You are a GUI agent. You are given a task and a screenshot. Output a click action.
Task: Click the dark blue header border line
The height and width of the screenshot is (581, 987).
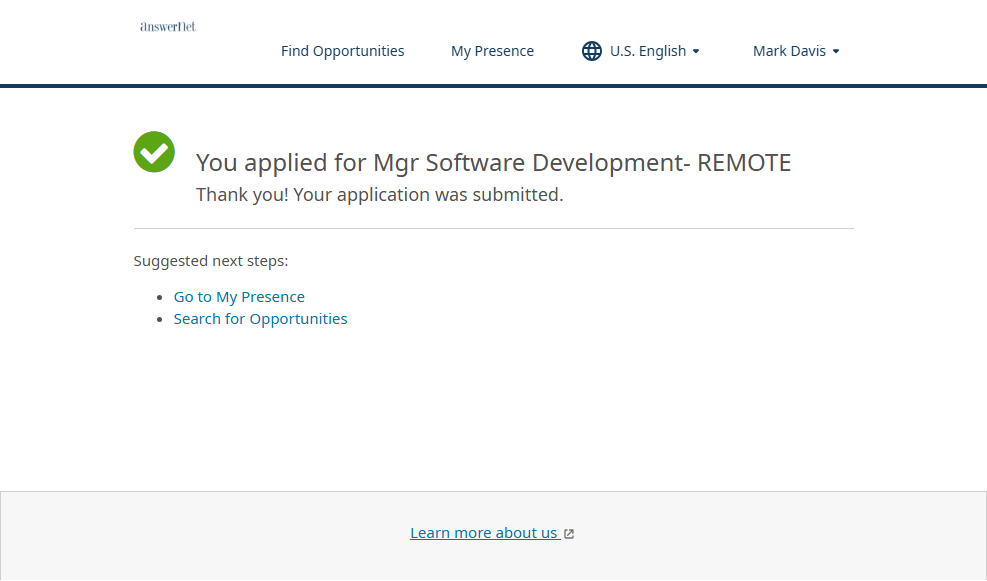[493, 86]
